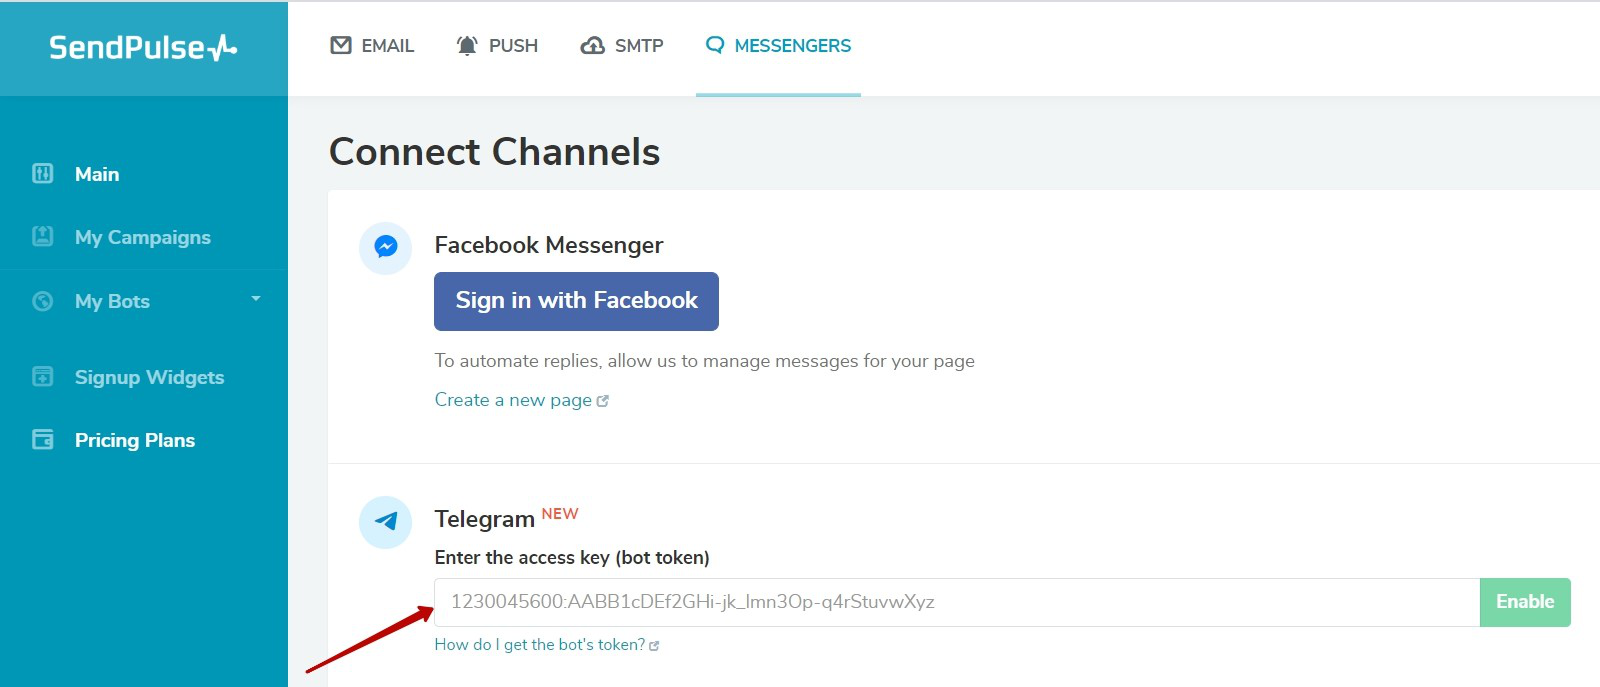1600x687 pixels.
Task: Click the Pricing Plans wallet icon
Action: [43, 440]
